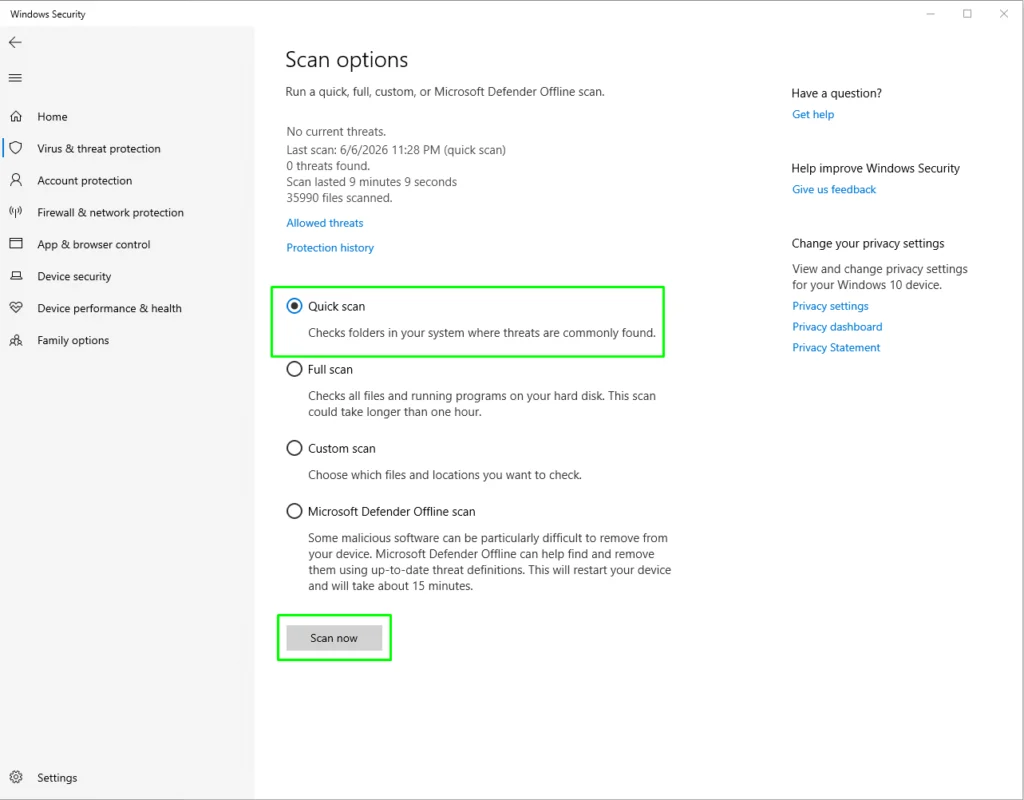This screenshot has height=800, width=1024.
Task: Click 'Scan lasted 9 minutes 9 seconds'
Action: tap(372, 182)
